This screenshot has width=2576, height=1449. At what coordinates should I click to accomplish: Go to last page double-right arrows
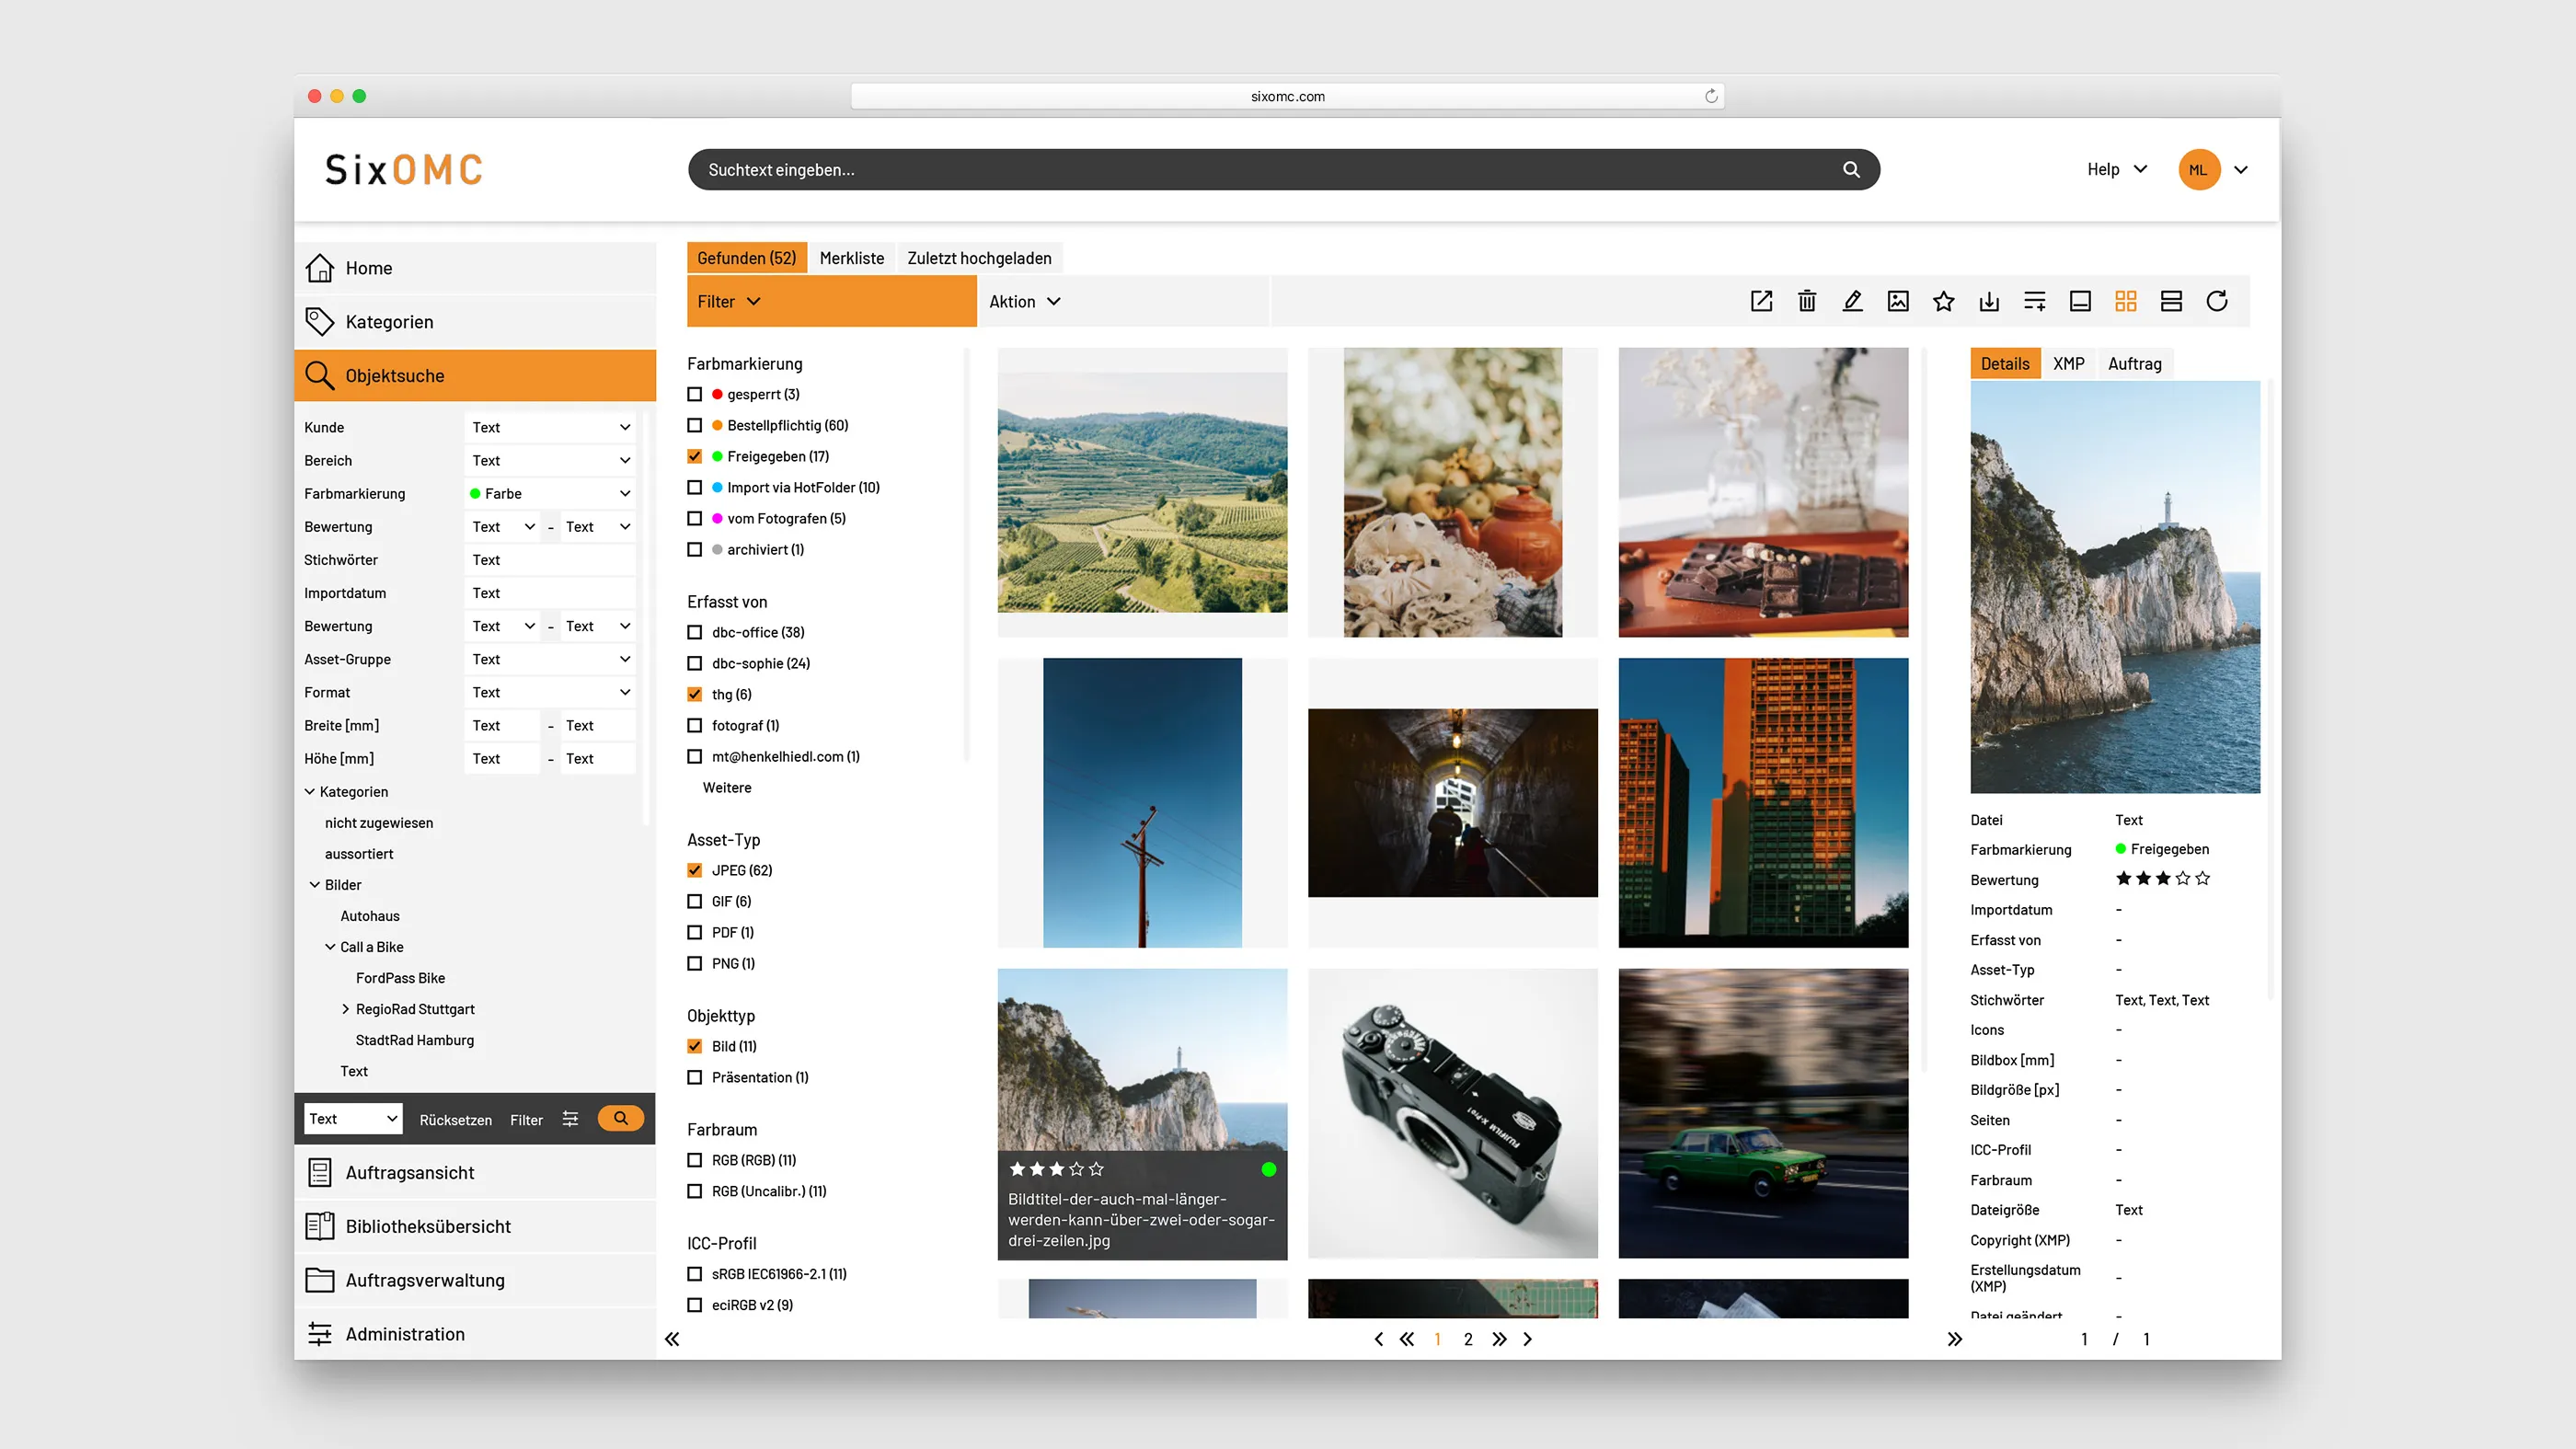click(1498, 1339)
